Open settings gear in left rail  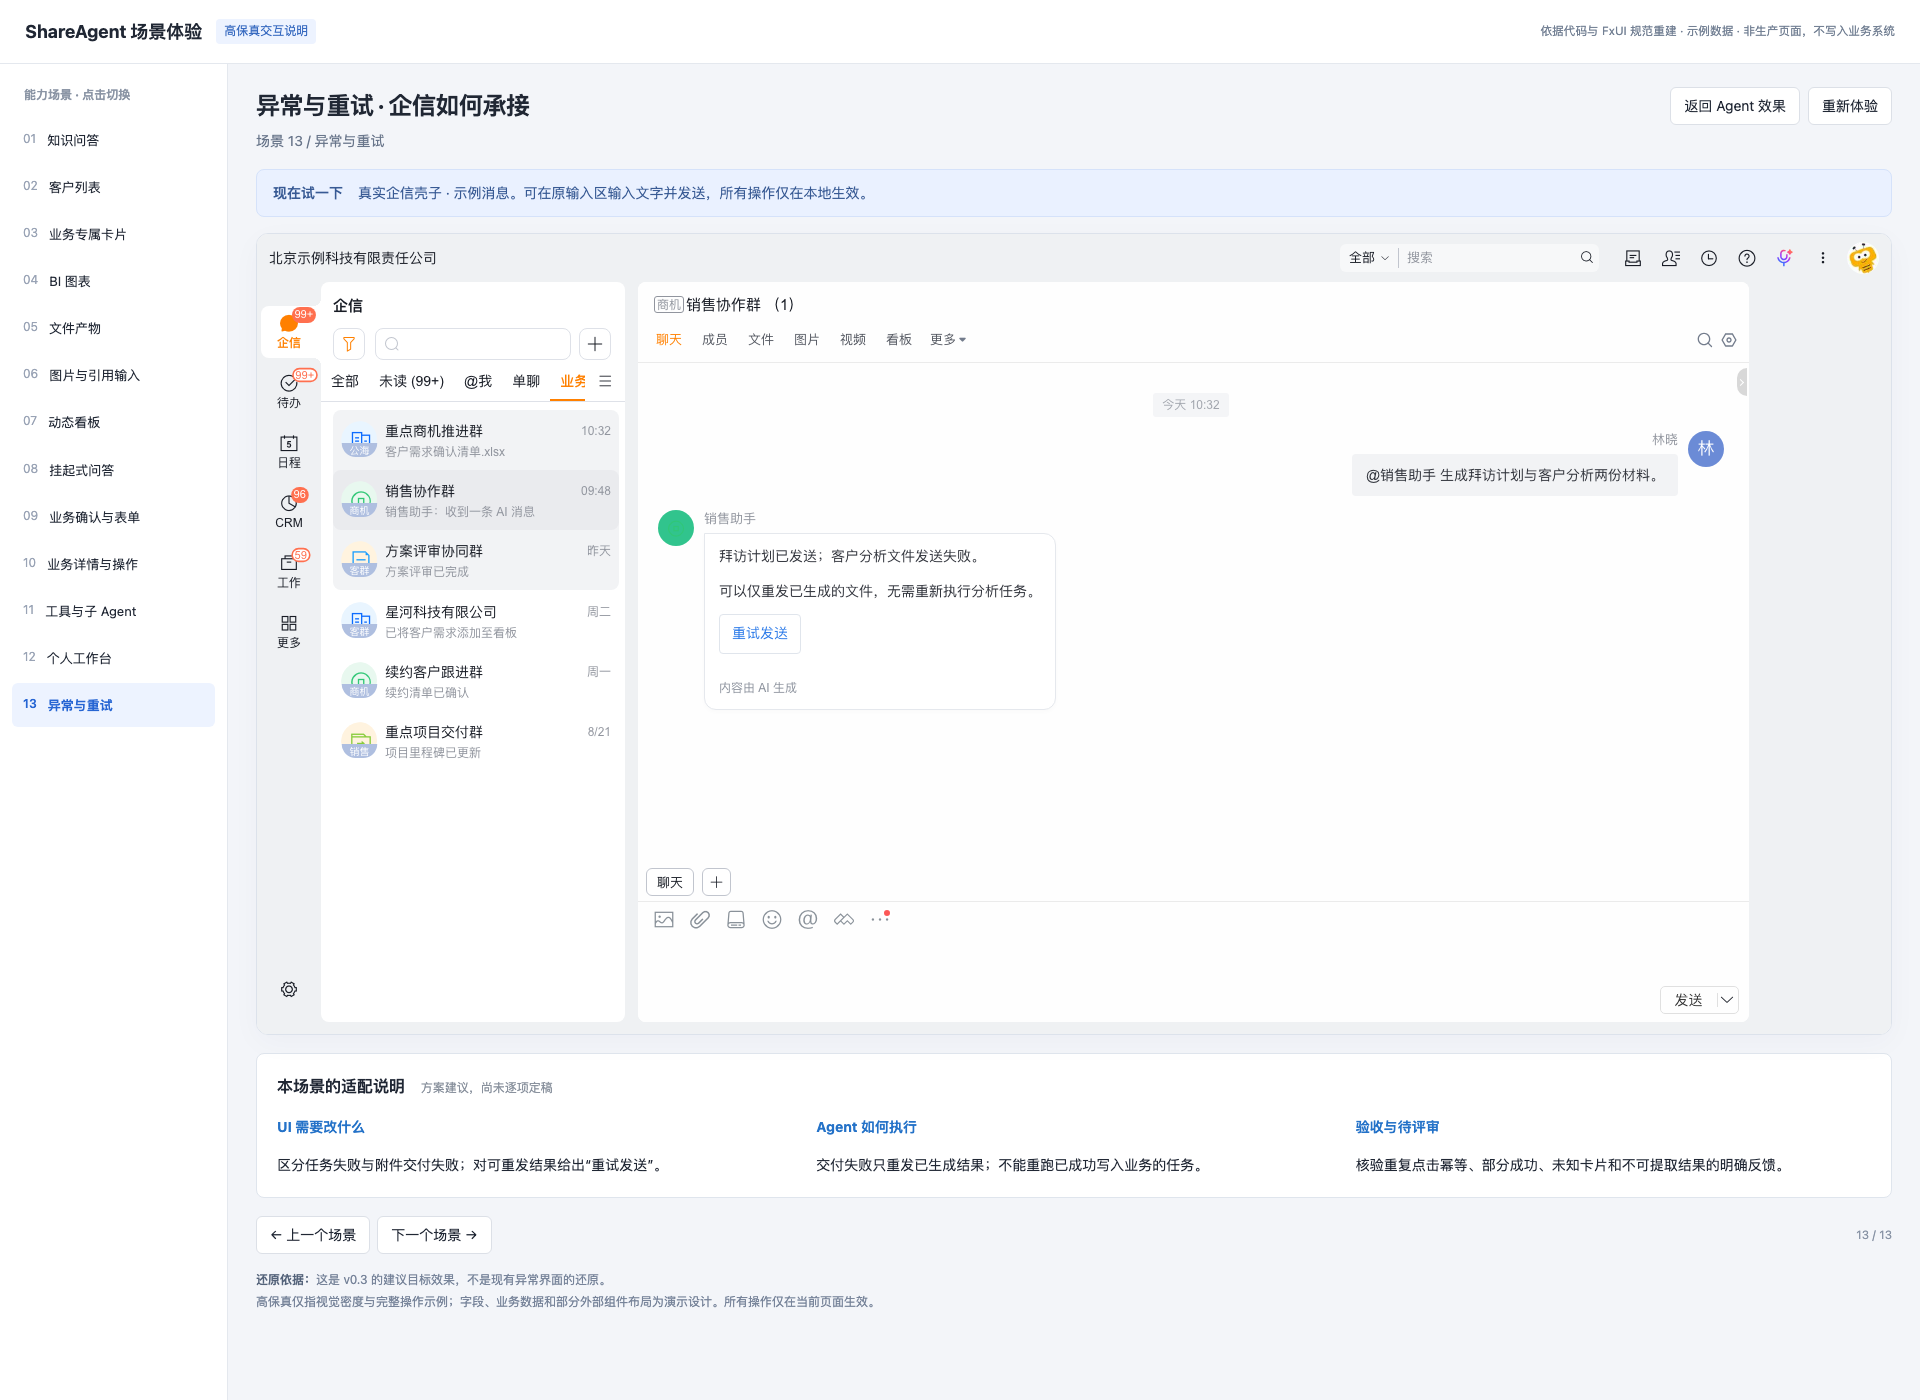point(289,989)
